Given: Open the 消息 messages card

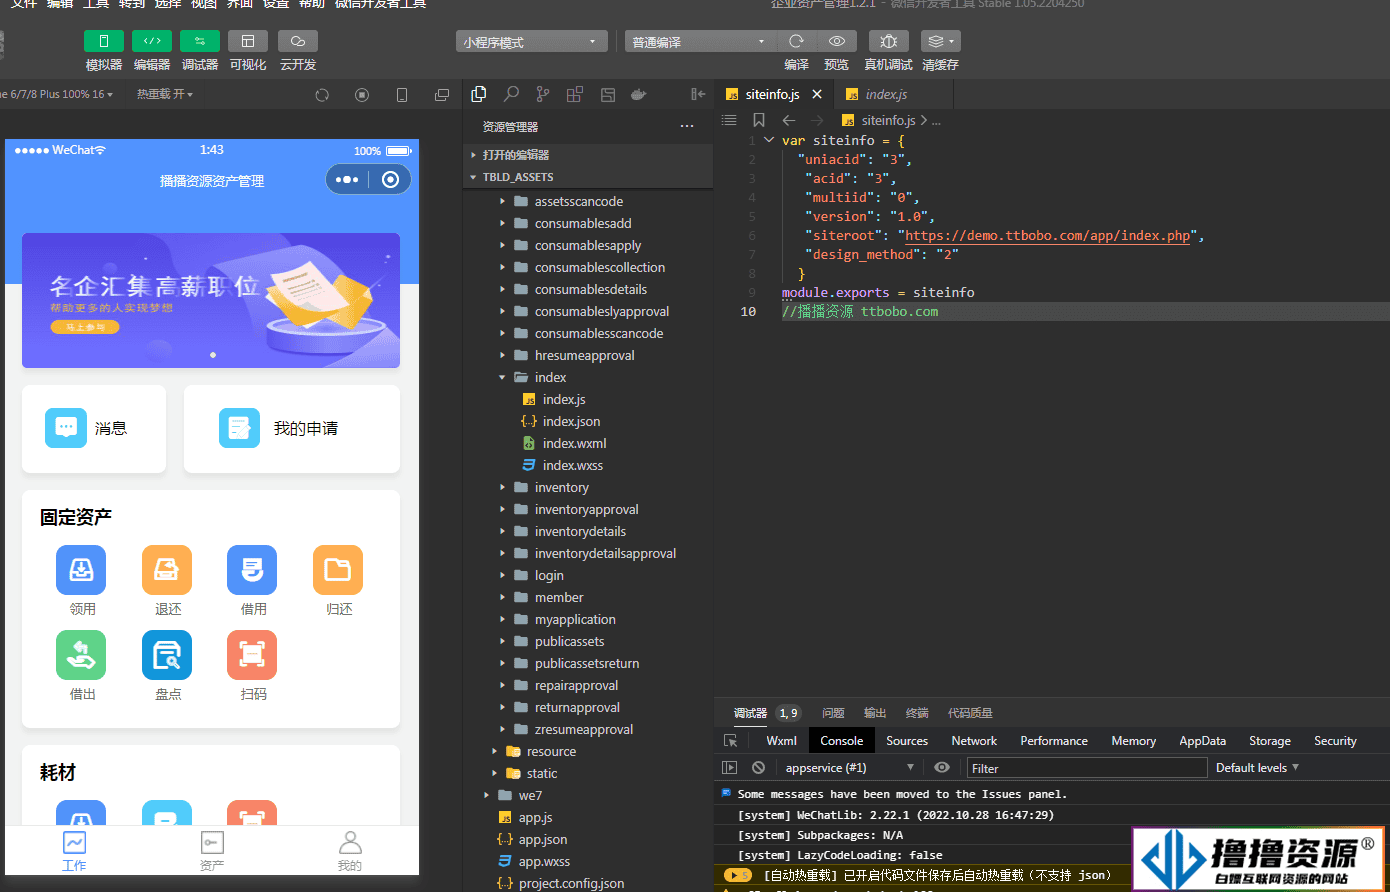Looking at the screenshot, I should (94, 429).
